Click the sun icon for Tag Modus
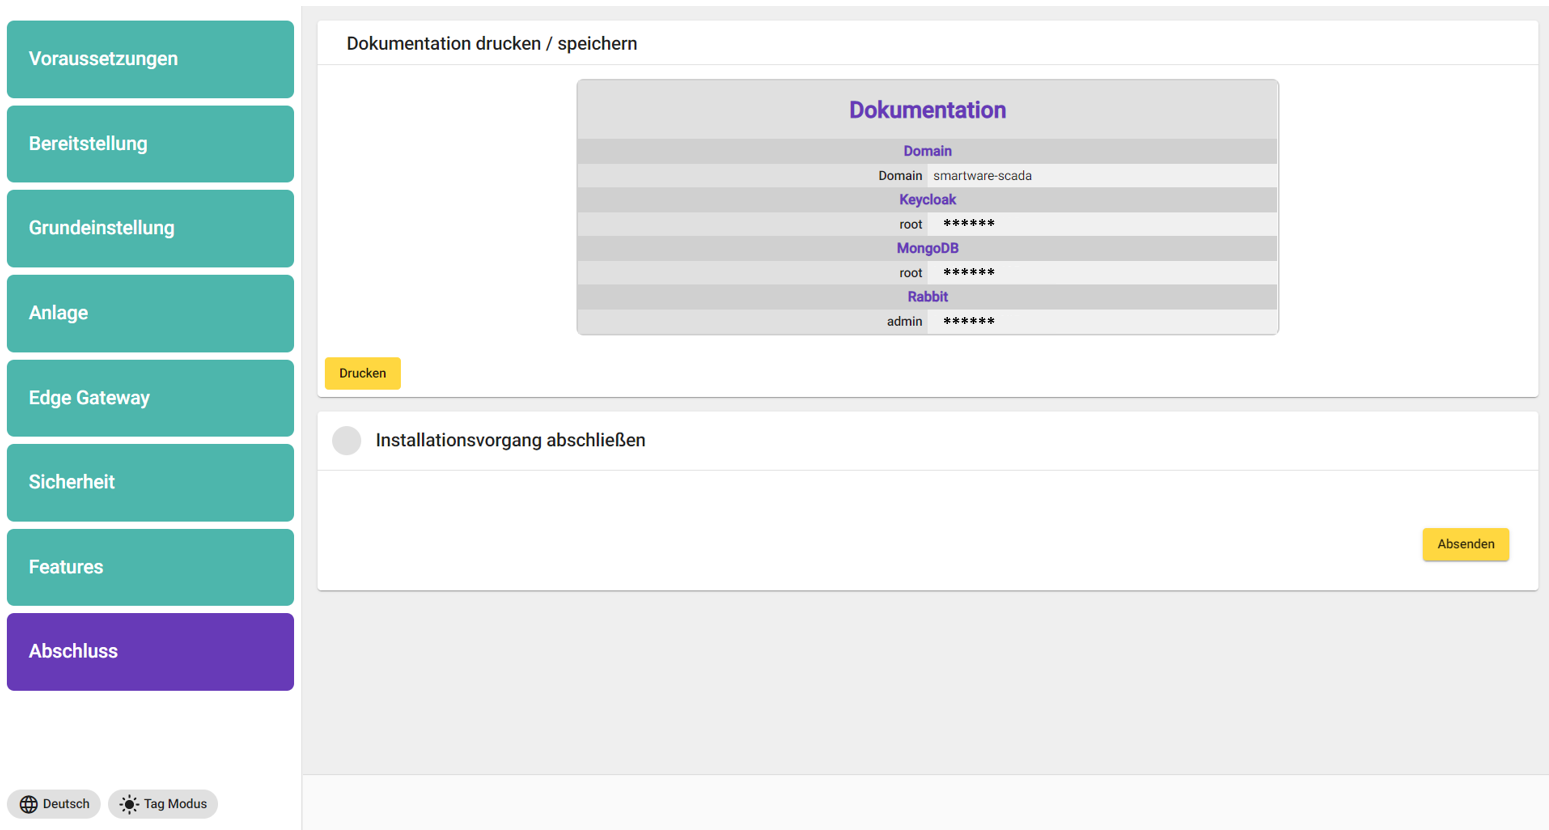The width and height of the screenshot is (1549, 830). 129,804
